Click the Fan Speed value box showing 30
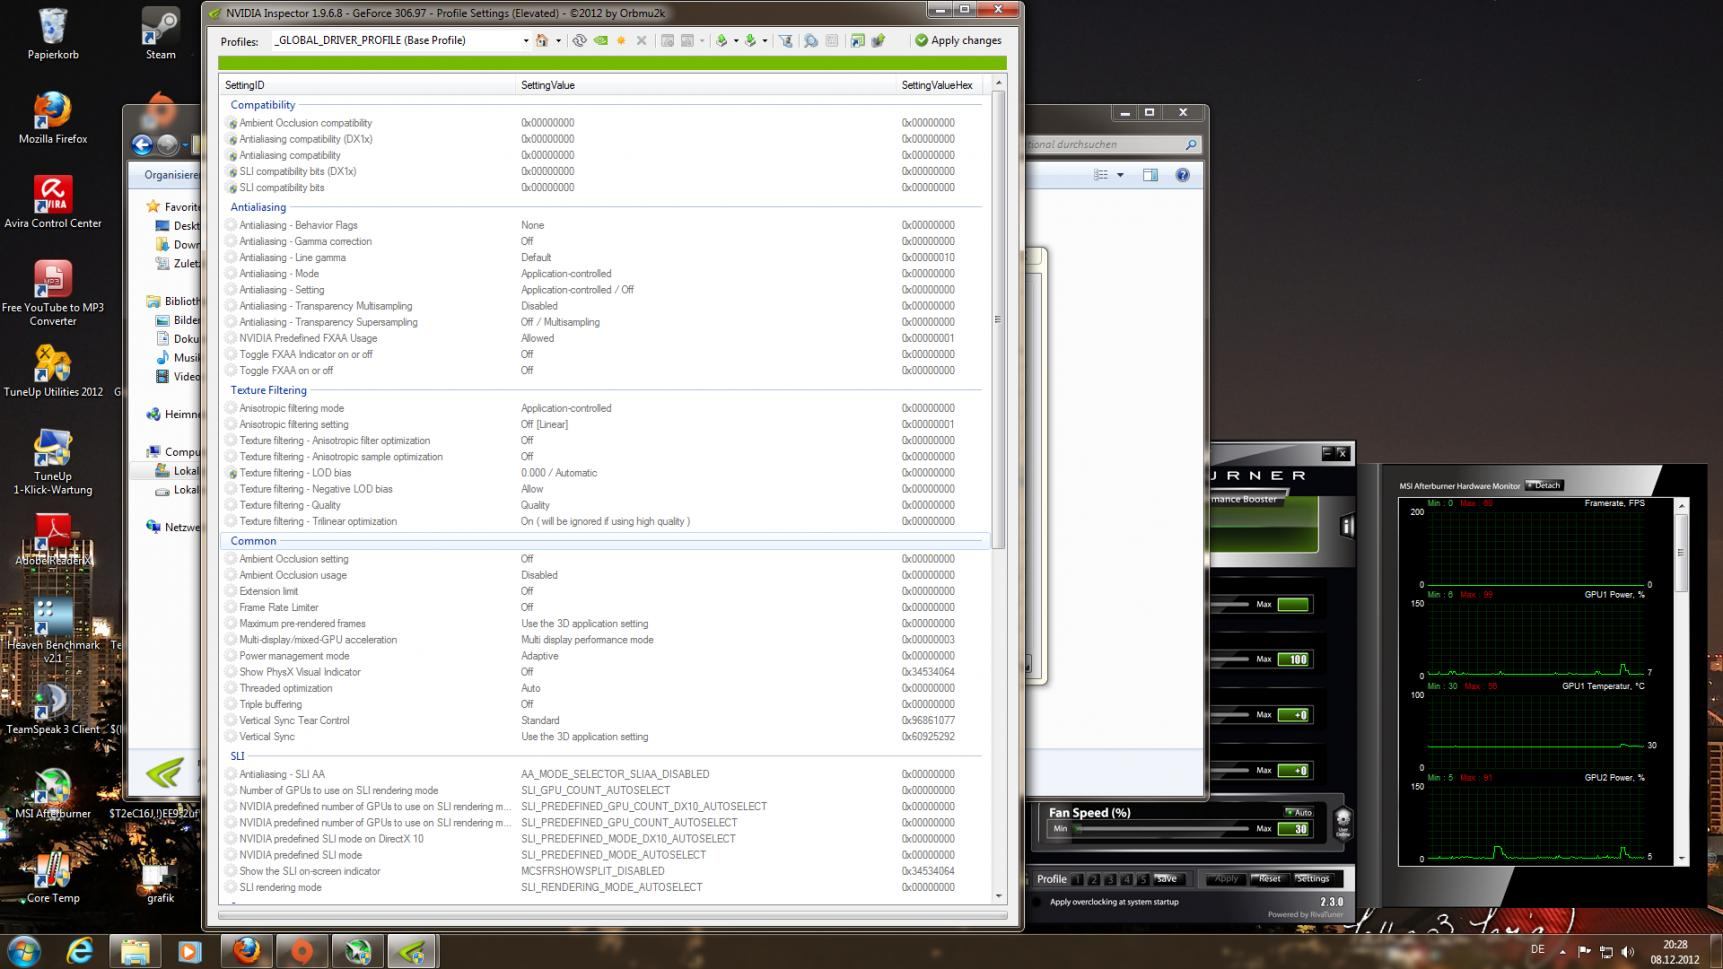The width and height of the screenshot is (1723, 969). pyautogui.click(x=1293, y=829)
